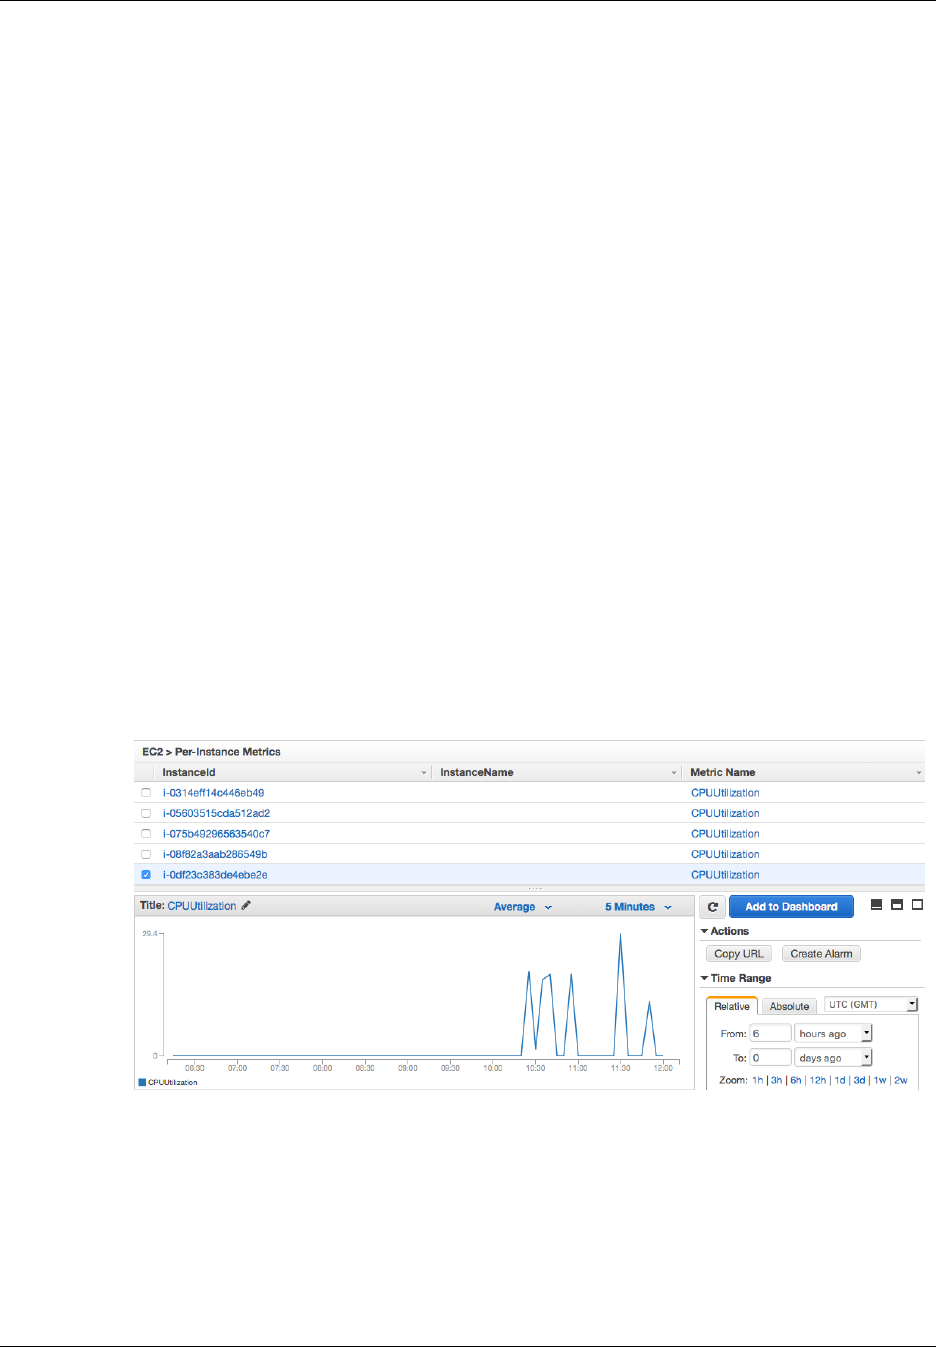This screenshot has width=936, height=1347.
Task: Open the Average statistic dropdown
Action: click(x=523, y=907)
